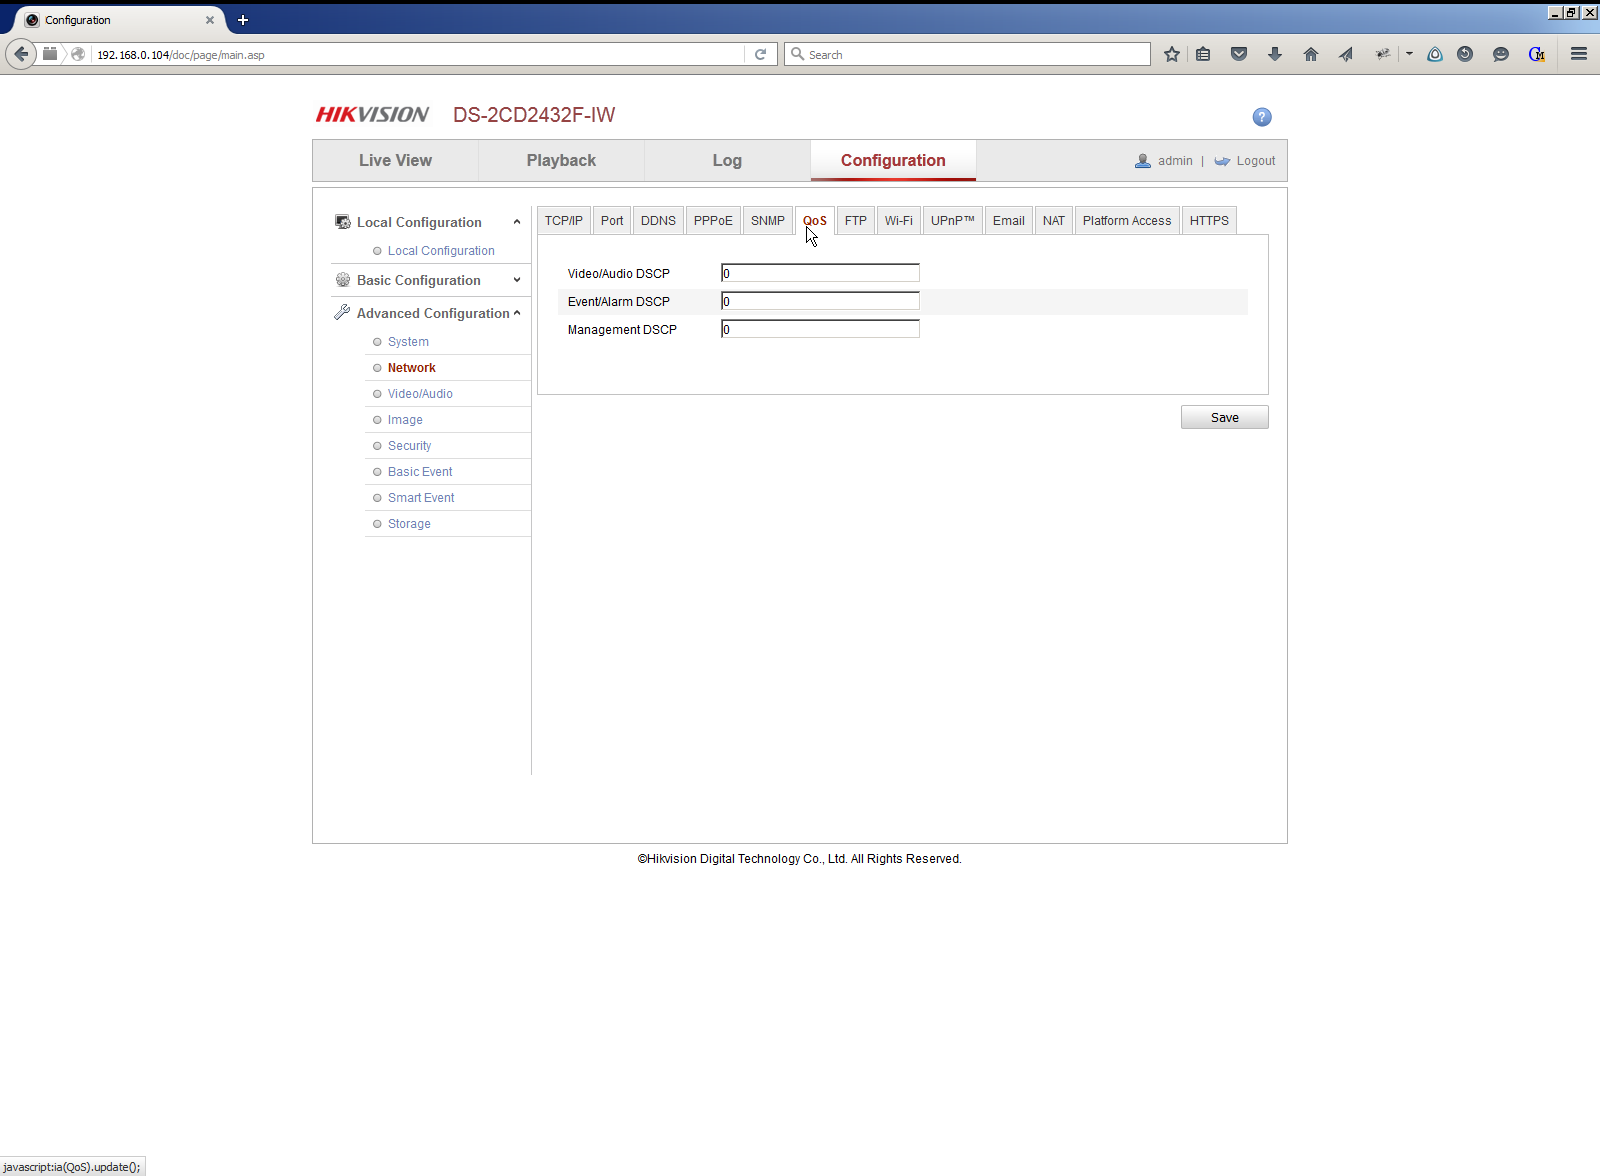Save page to Pocket icon
Viewport: 1600px width, 1176px height.
(x=1239, y=54)
